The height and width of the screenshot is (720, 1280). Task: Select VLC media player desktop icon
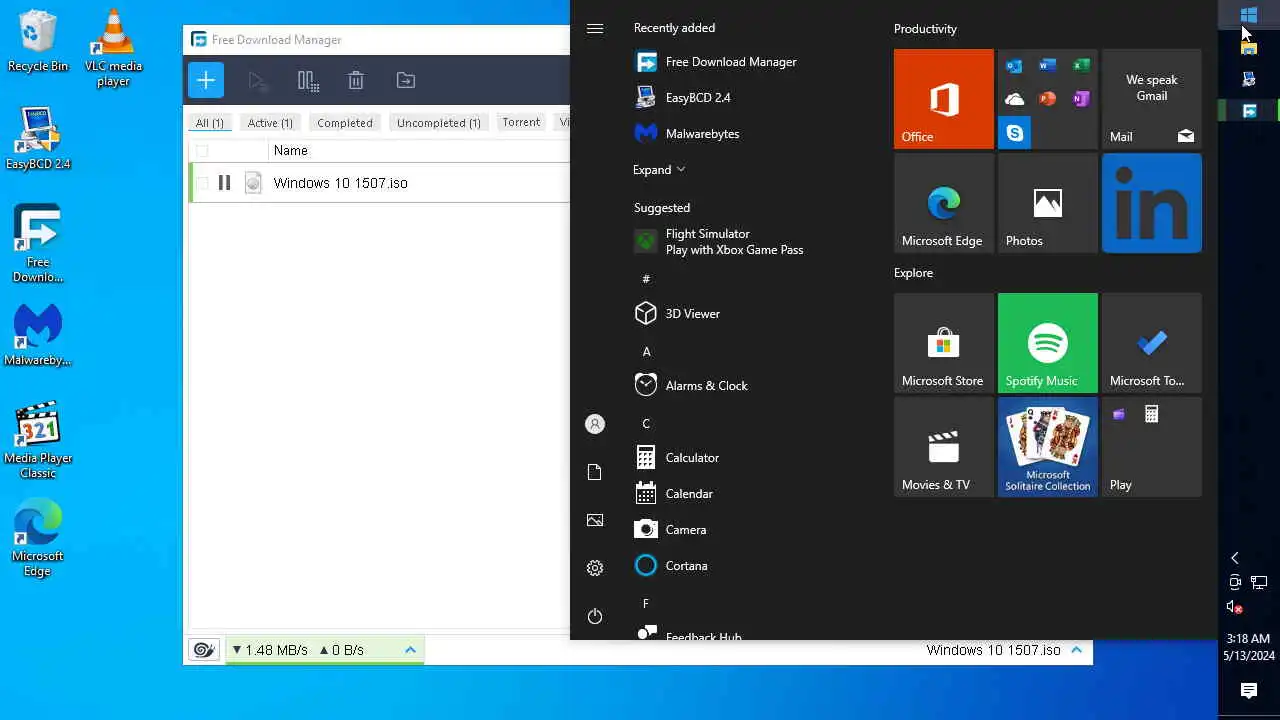(113, 48)
